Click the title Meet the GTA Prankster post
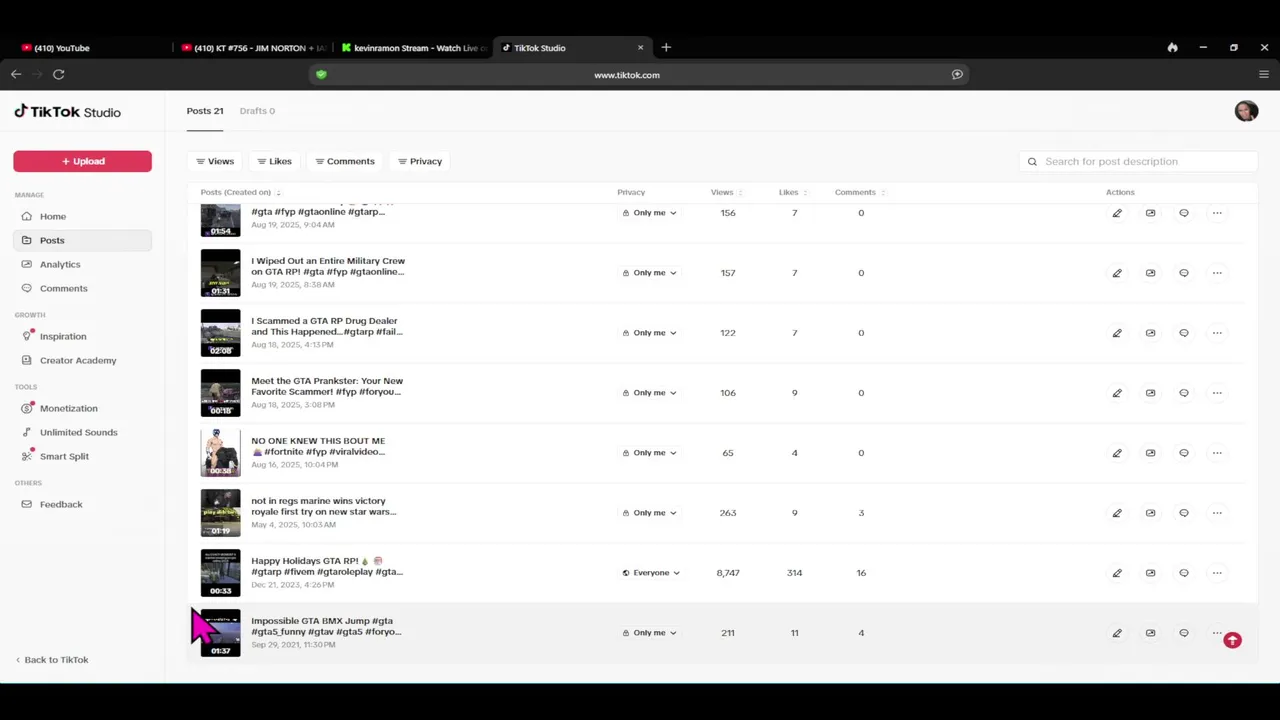 tap(327, 386)
